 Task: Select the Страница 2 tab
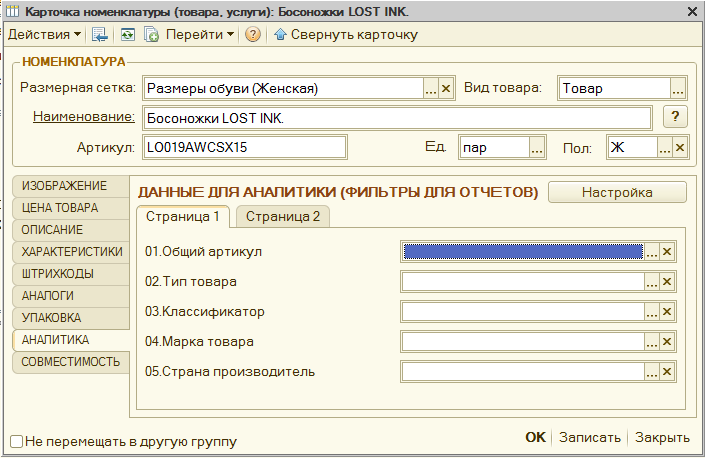(x=283, y=217)
